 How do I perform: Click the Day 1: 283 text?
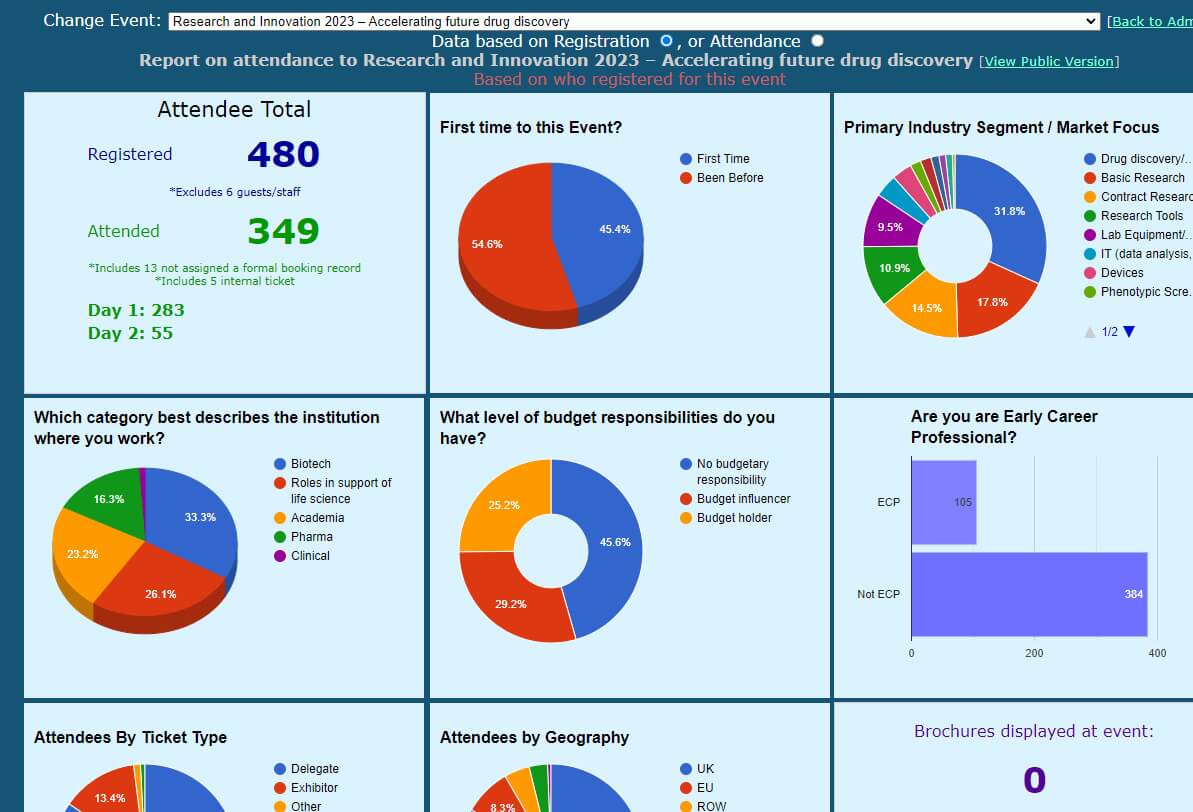coord(136,310)
